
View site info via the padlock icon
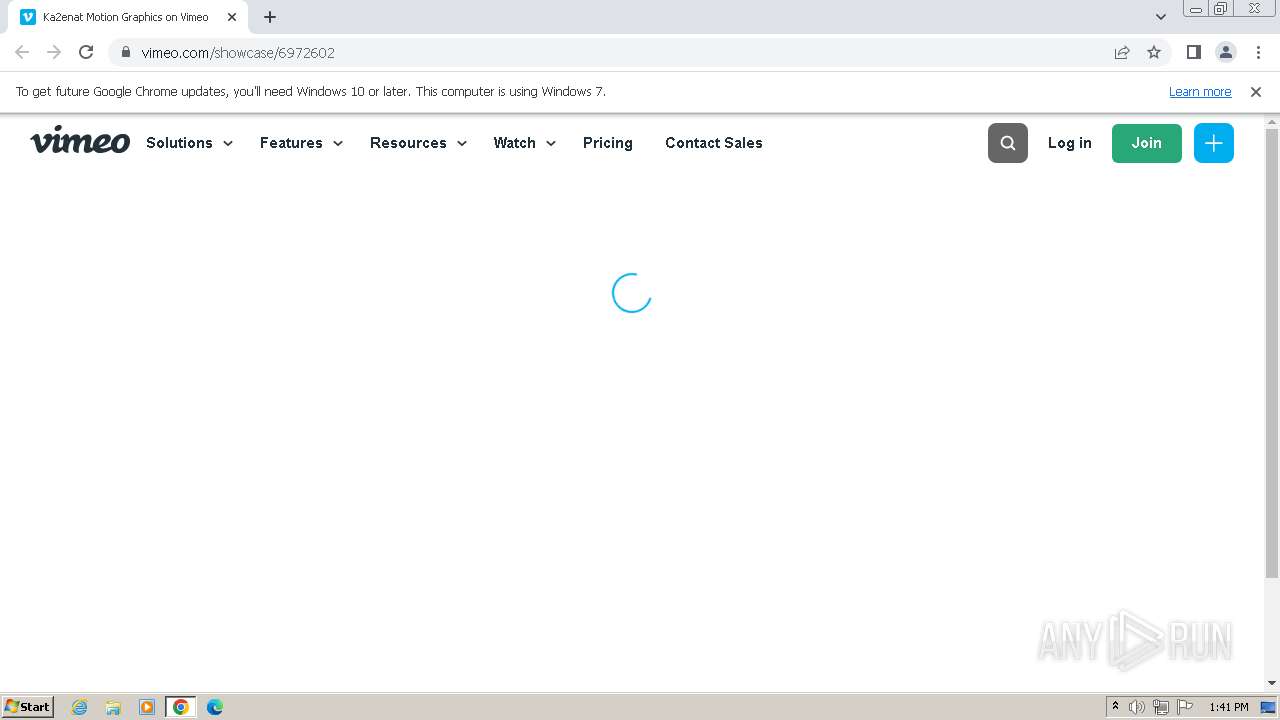[126, 52]
